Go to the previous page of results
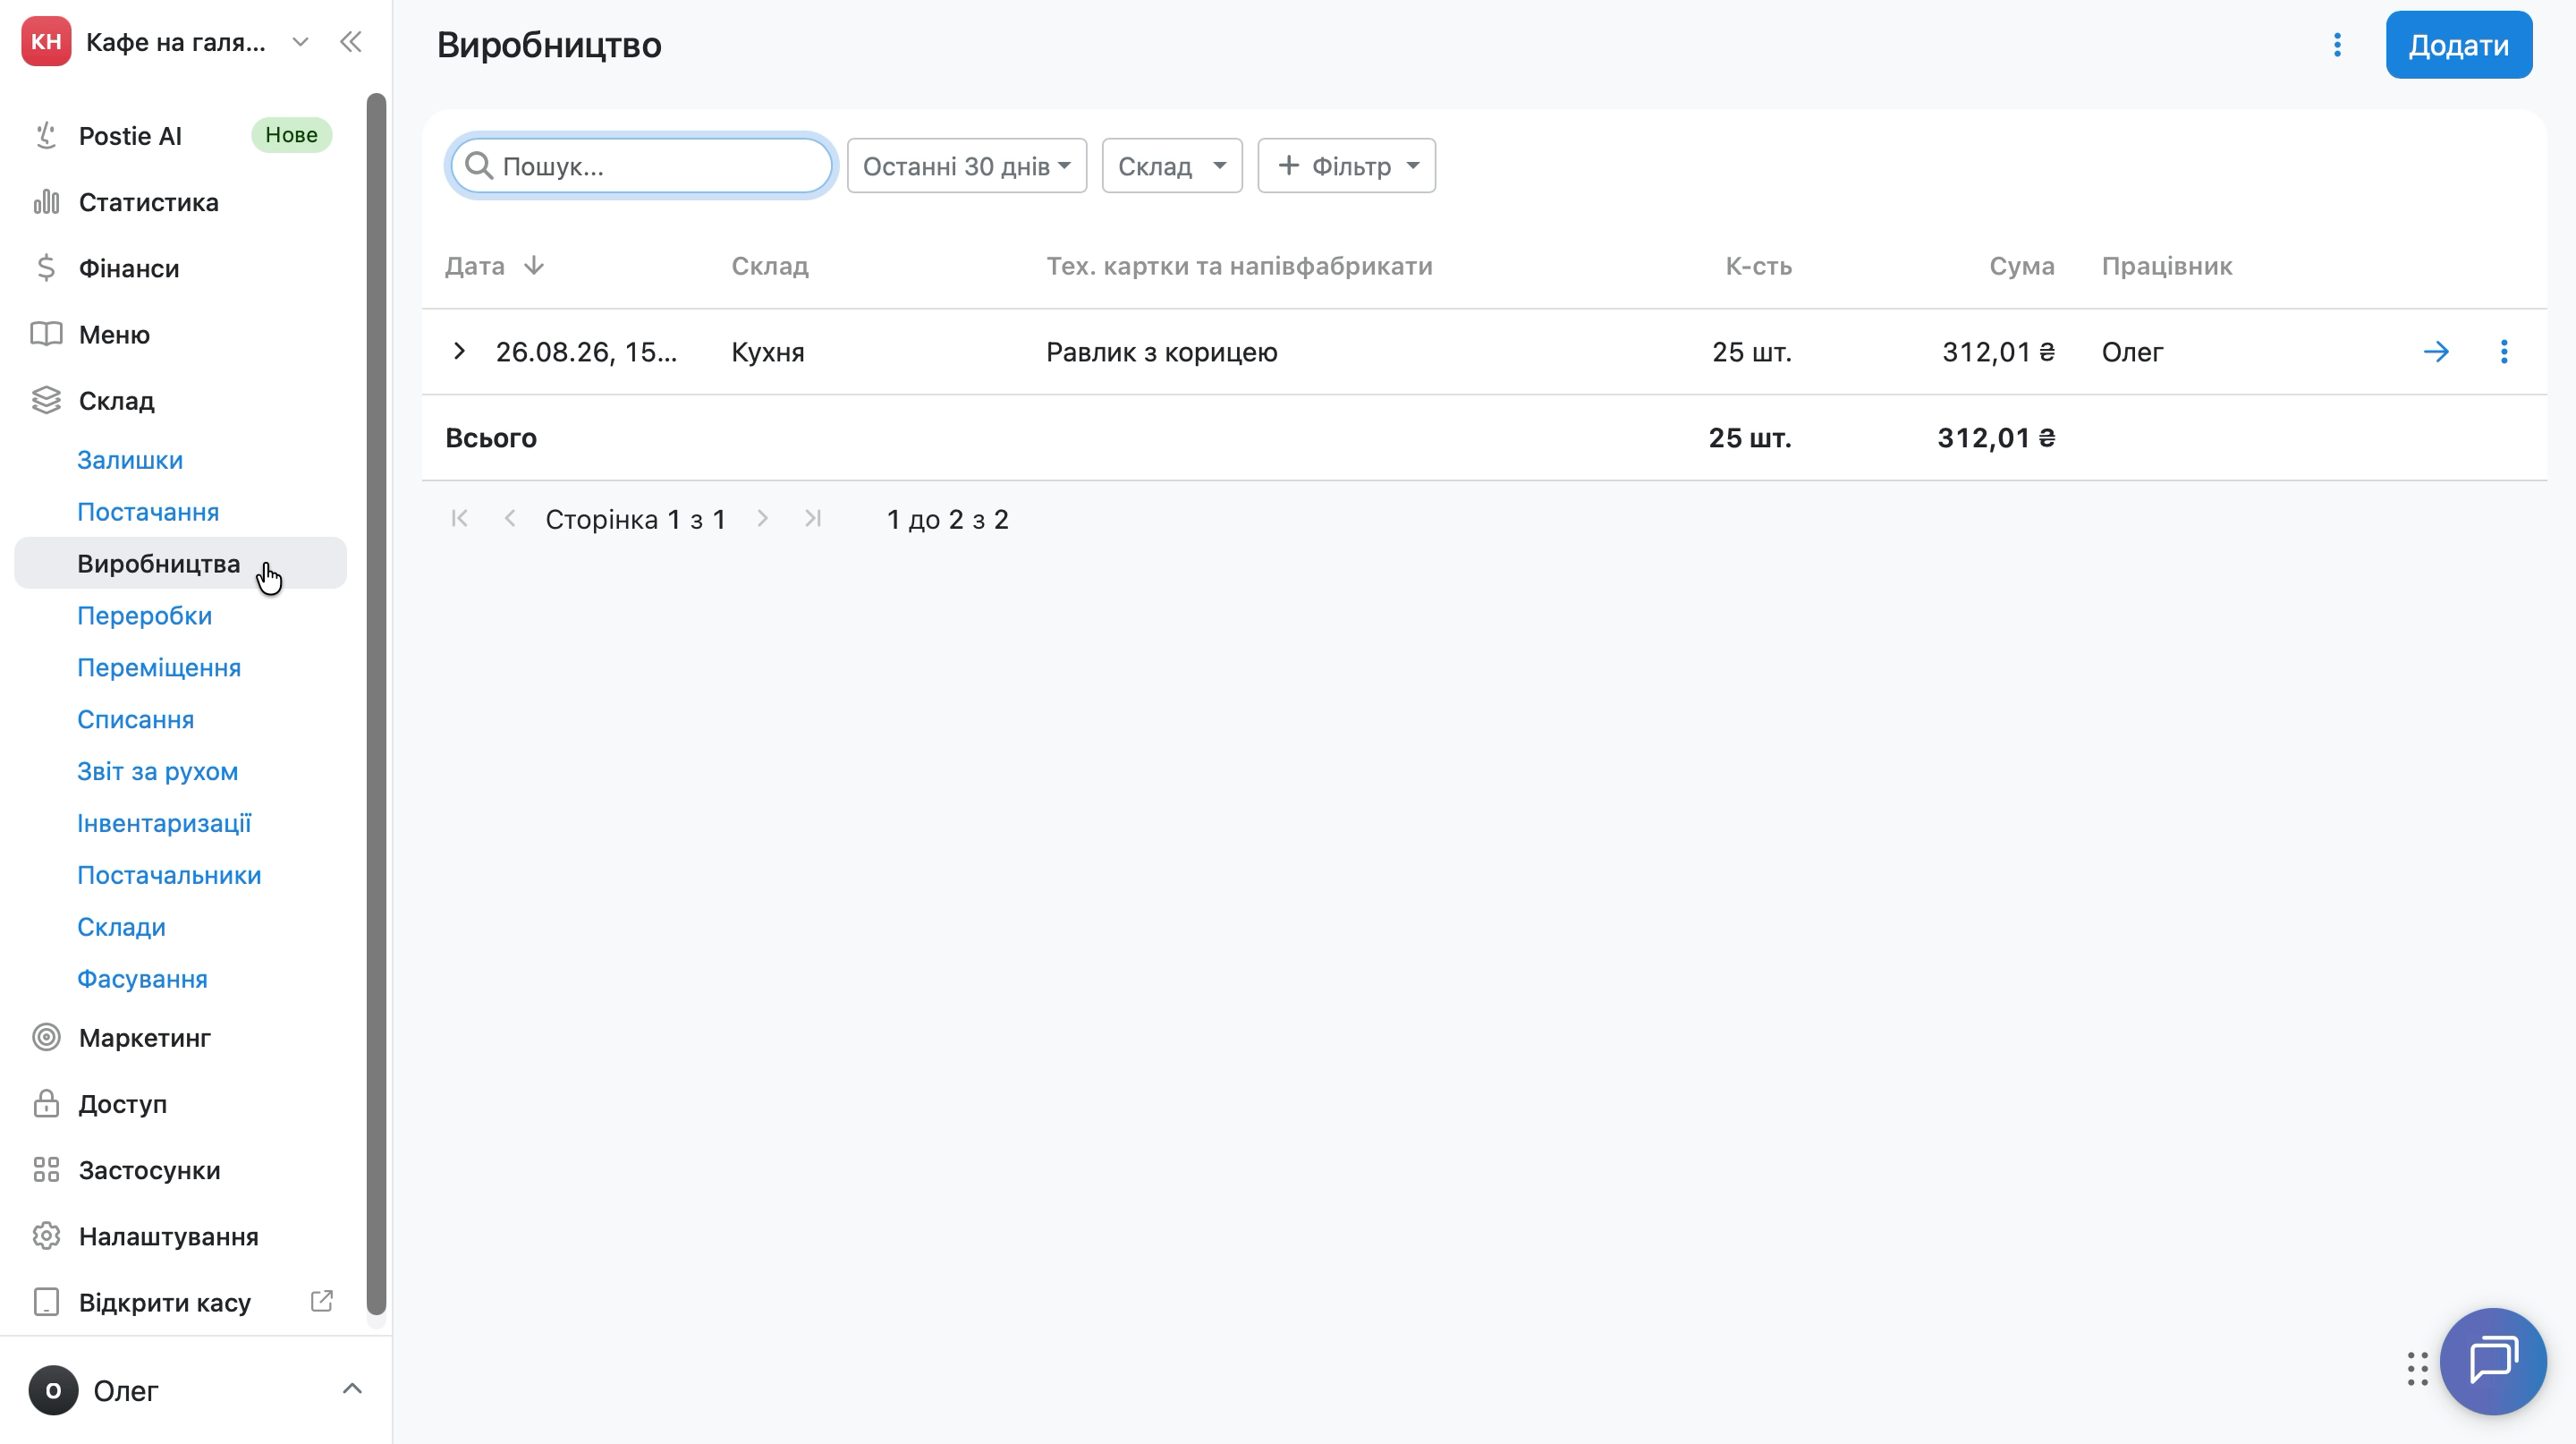The image size is (2576, 1444). 510,518
